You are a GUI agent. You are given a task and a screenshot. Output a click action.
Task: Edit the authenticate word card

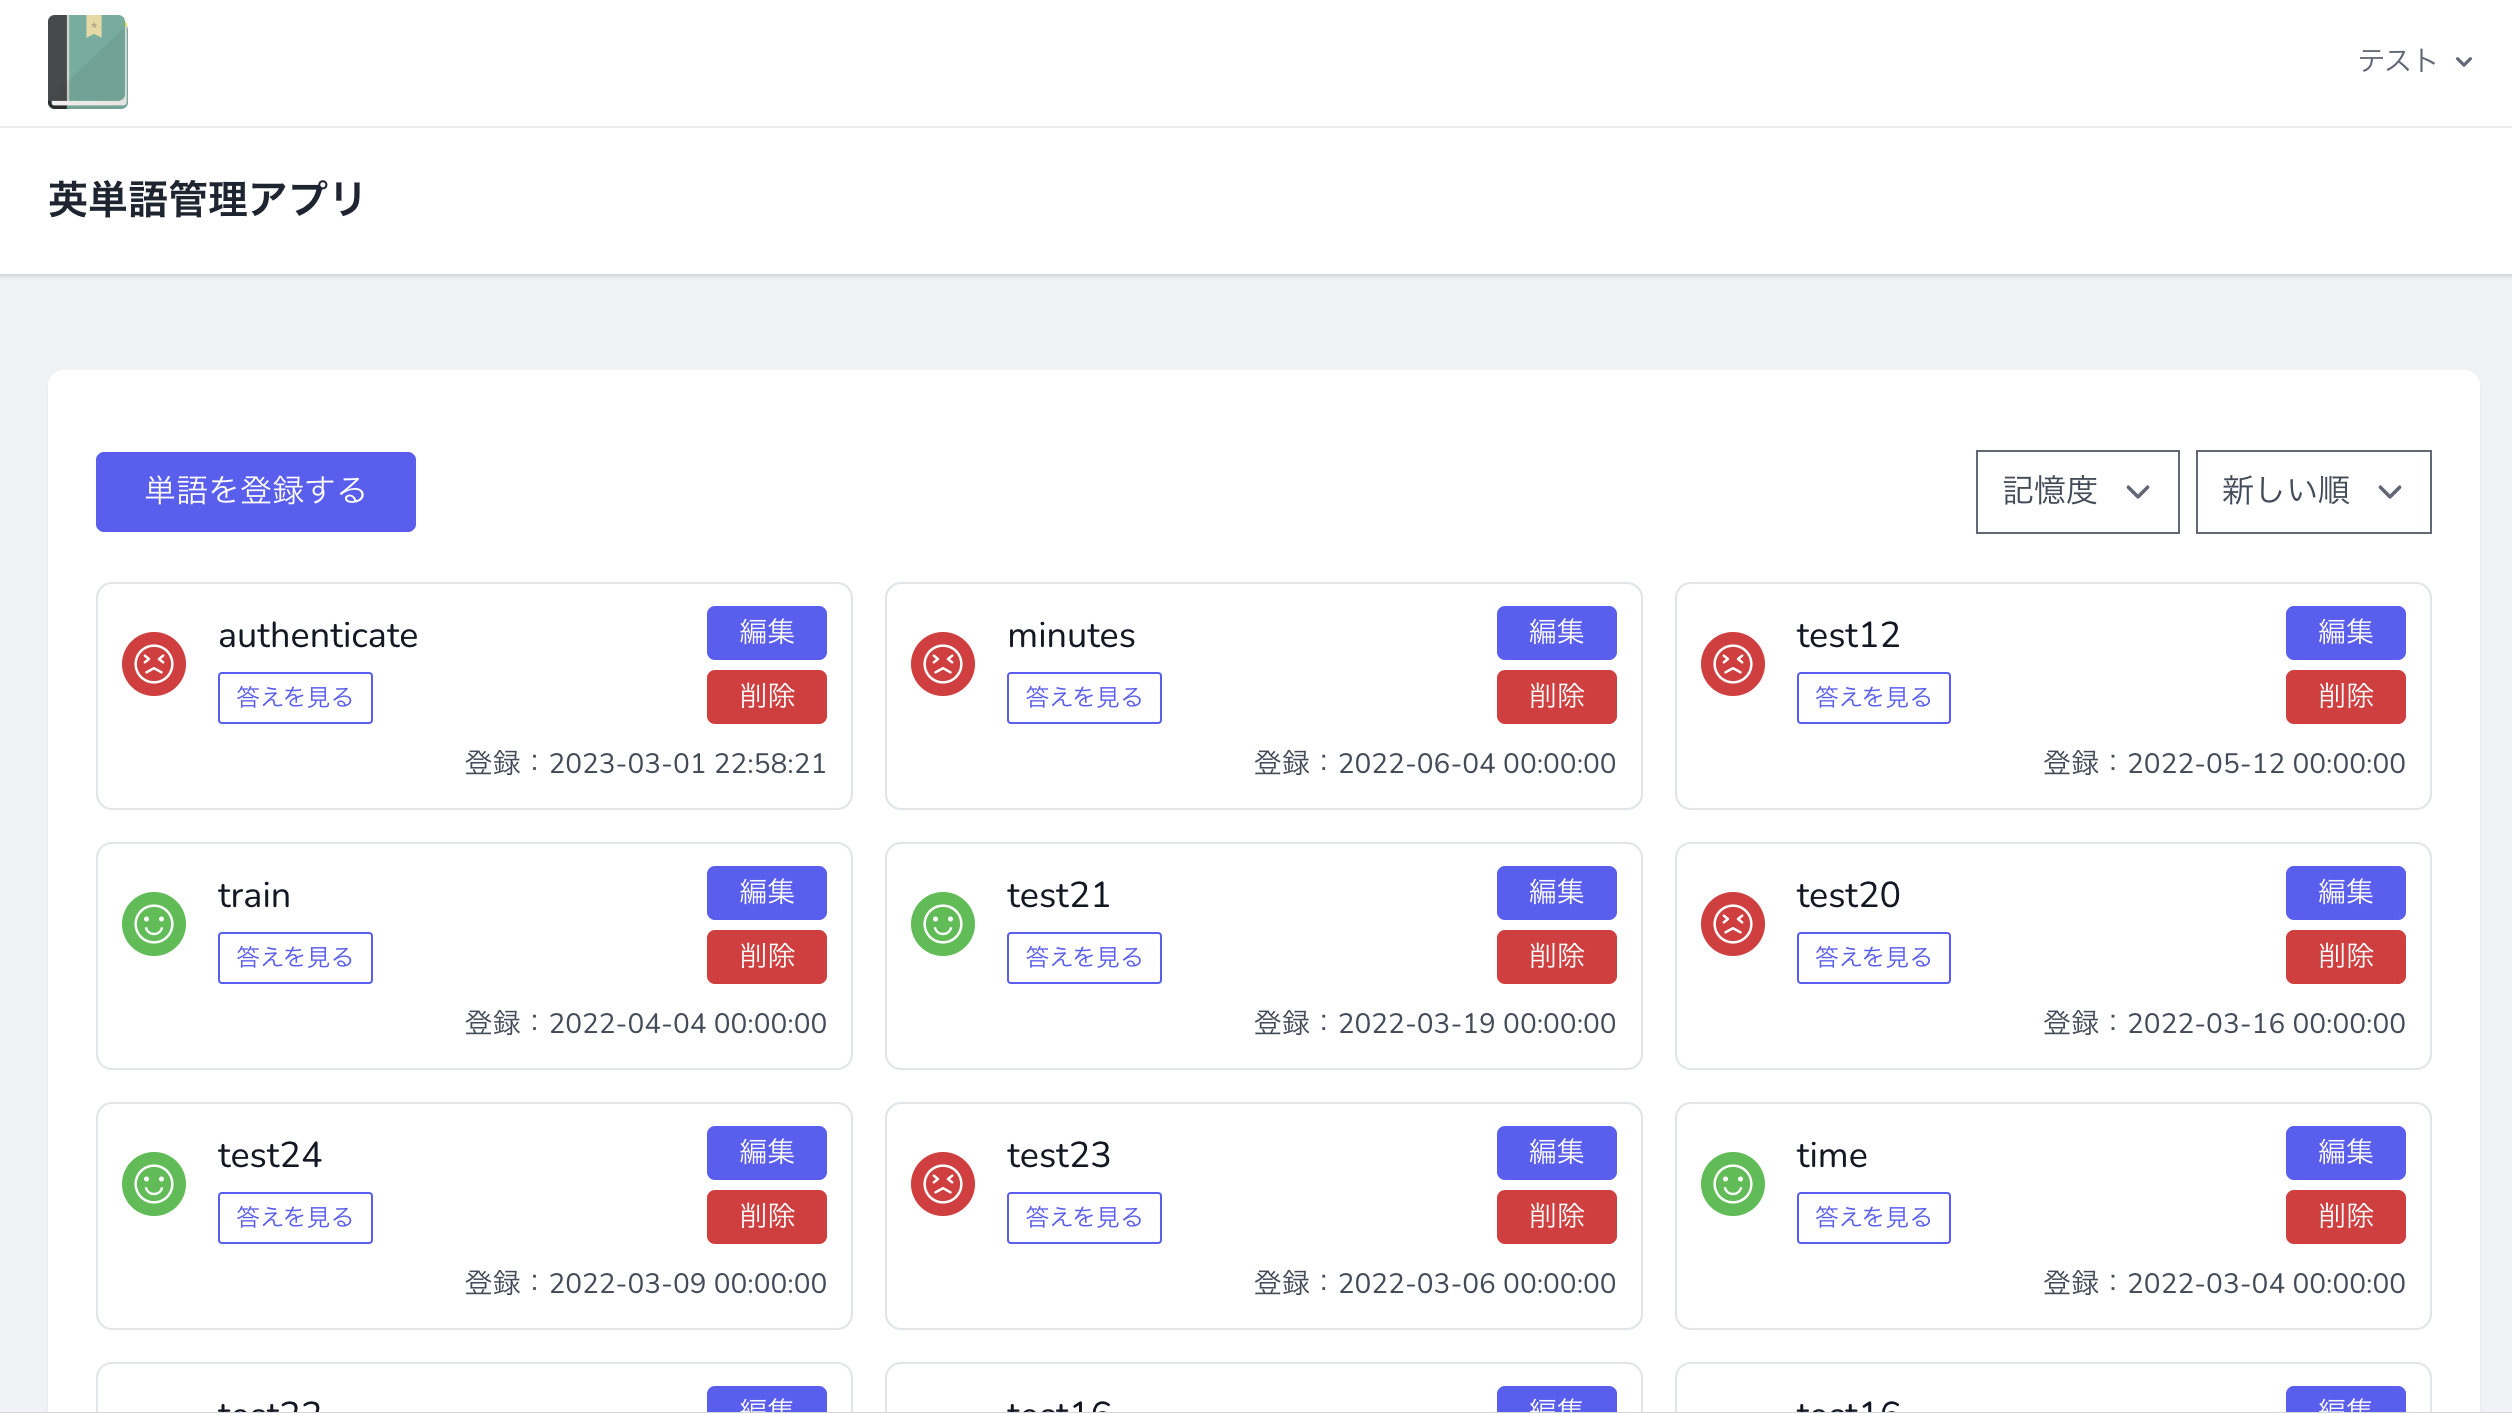tap(767, 632)
